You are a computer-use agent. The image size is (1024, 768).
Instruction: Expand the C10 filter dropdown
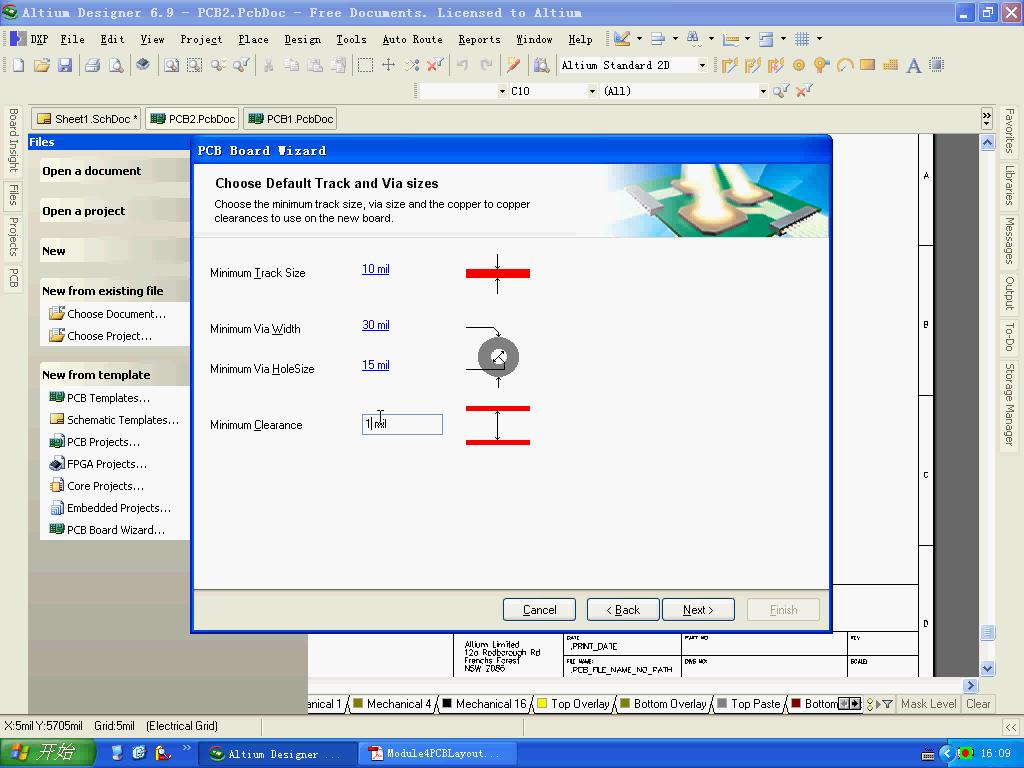point(592,91)
